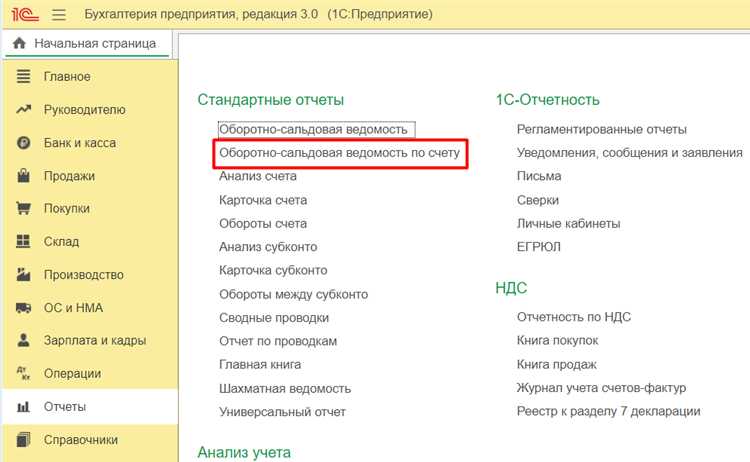Click the Производство factory icon
This screenshot has height=462, width=750.
[x=23, y=275]
